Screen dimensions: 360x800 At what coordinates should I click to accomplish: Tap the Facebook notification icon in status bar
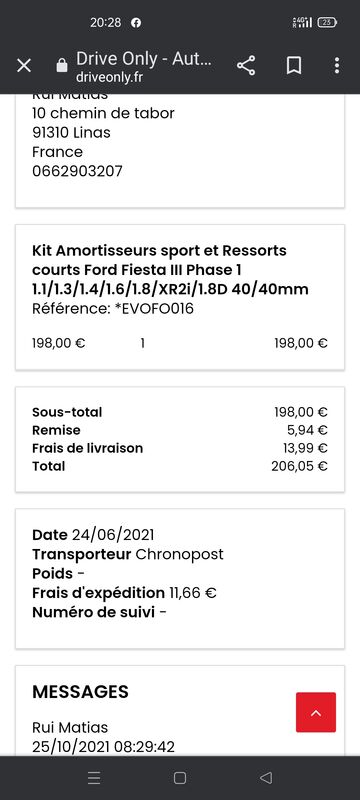pos(136,22)
